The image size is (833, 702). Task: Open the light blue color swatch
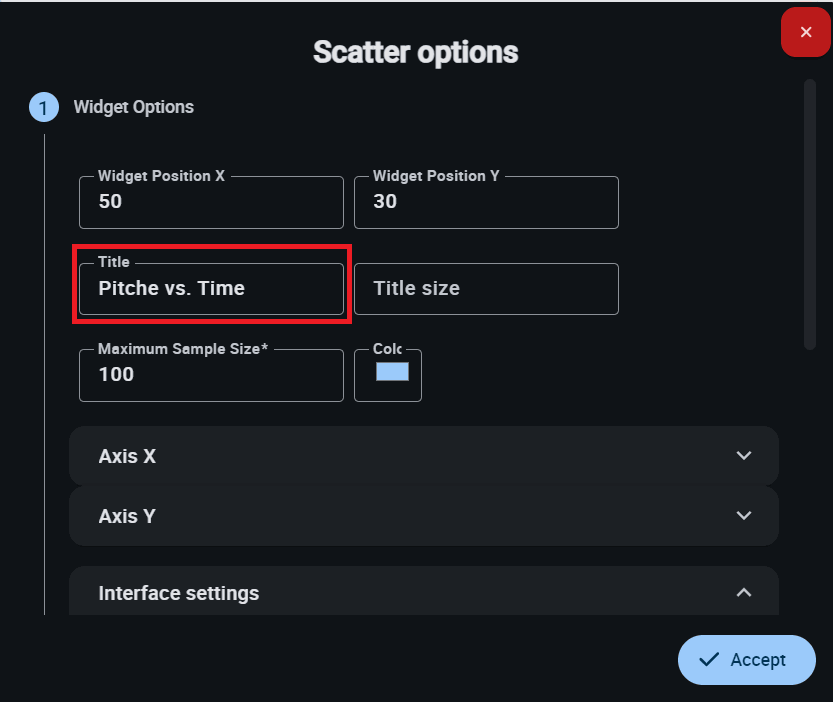tap(392, 372)
